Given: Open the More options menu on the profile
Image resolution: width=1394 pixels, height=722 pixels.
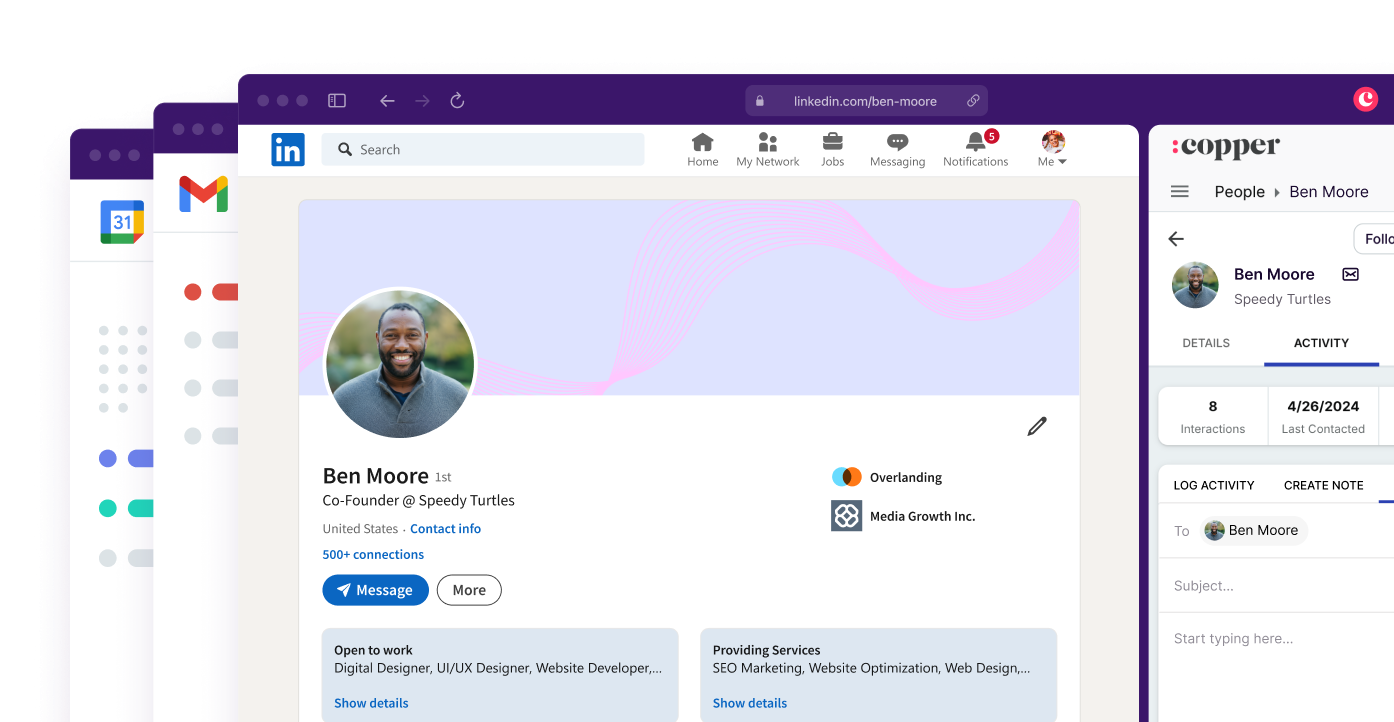Looking at the screenshot, I should click(x=468, y=590).
